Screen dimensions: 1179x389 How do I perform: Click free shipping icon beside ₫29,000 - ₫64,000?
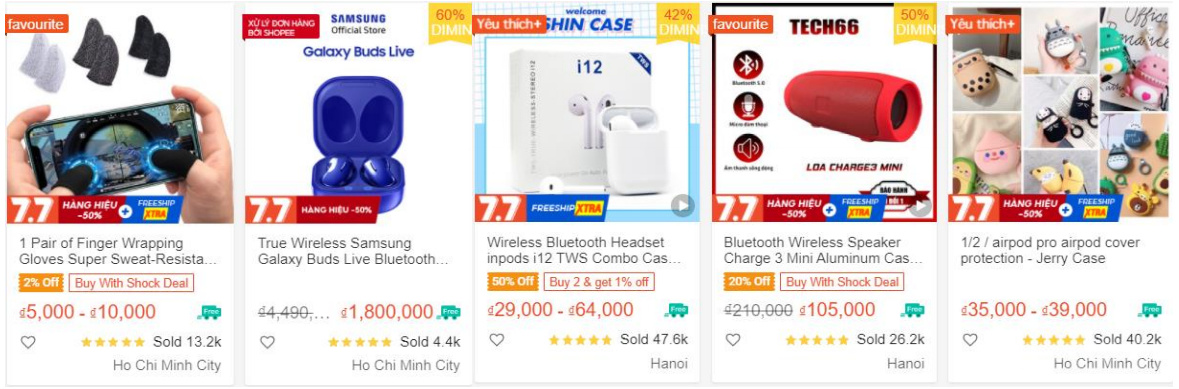click(x=677, y=310)
